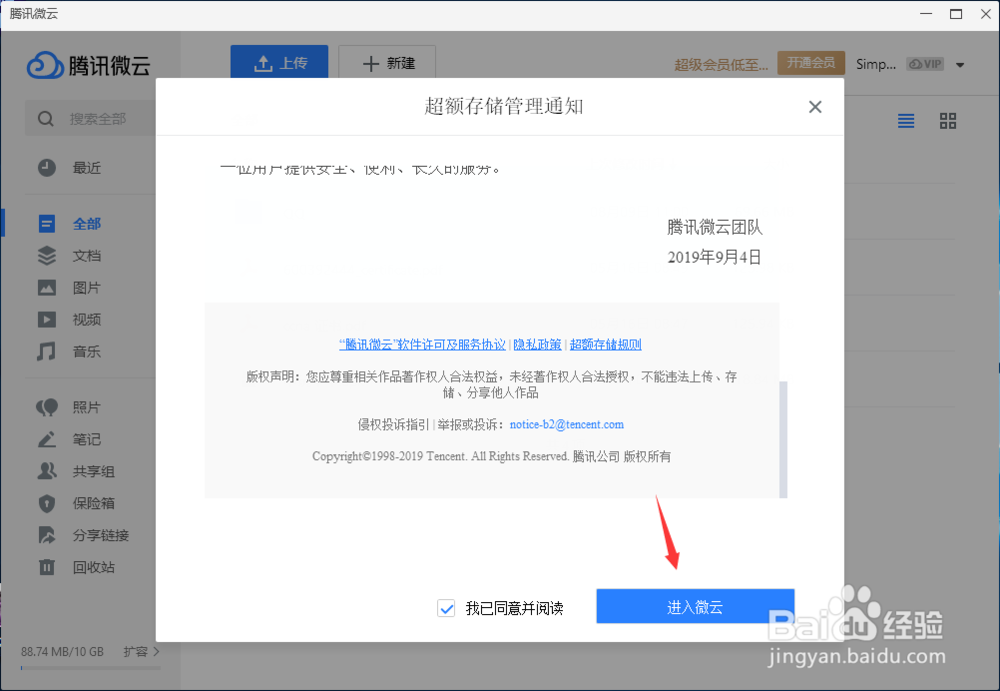Select the 全部 all-files icon

click(47, 224)
